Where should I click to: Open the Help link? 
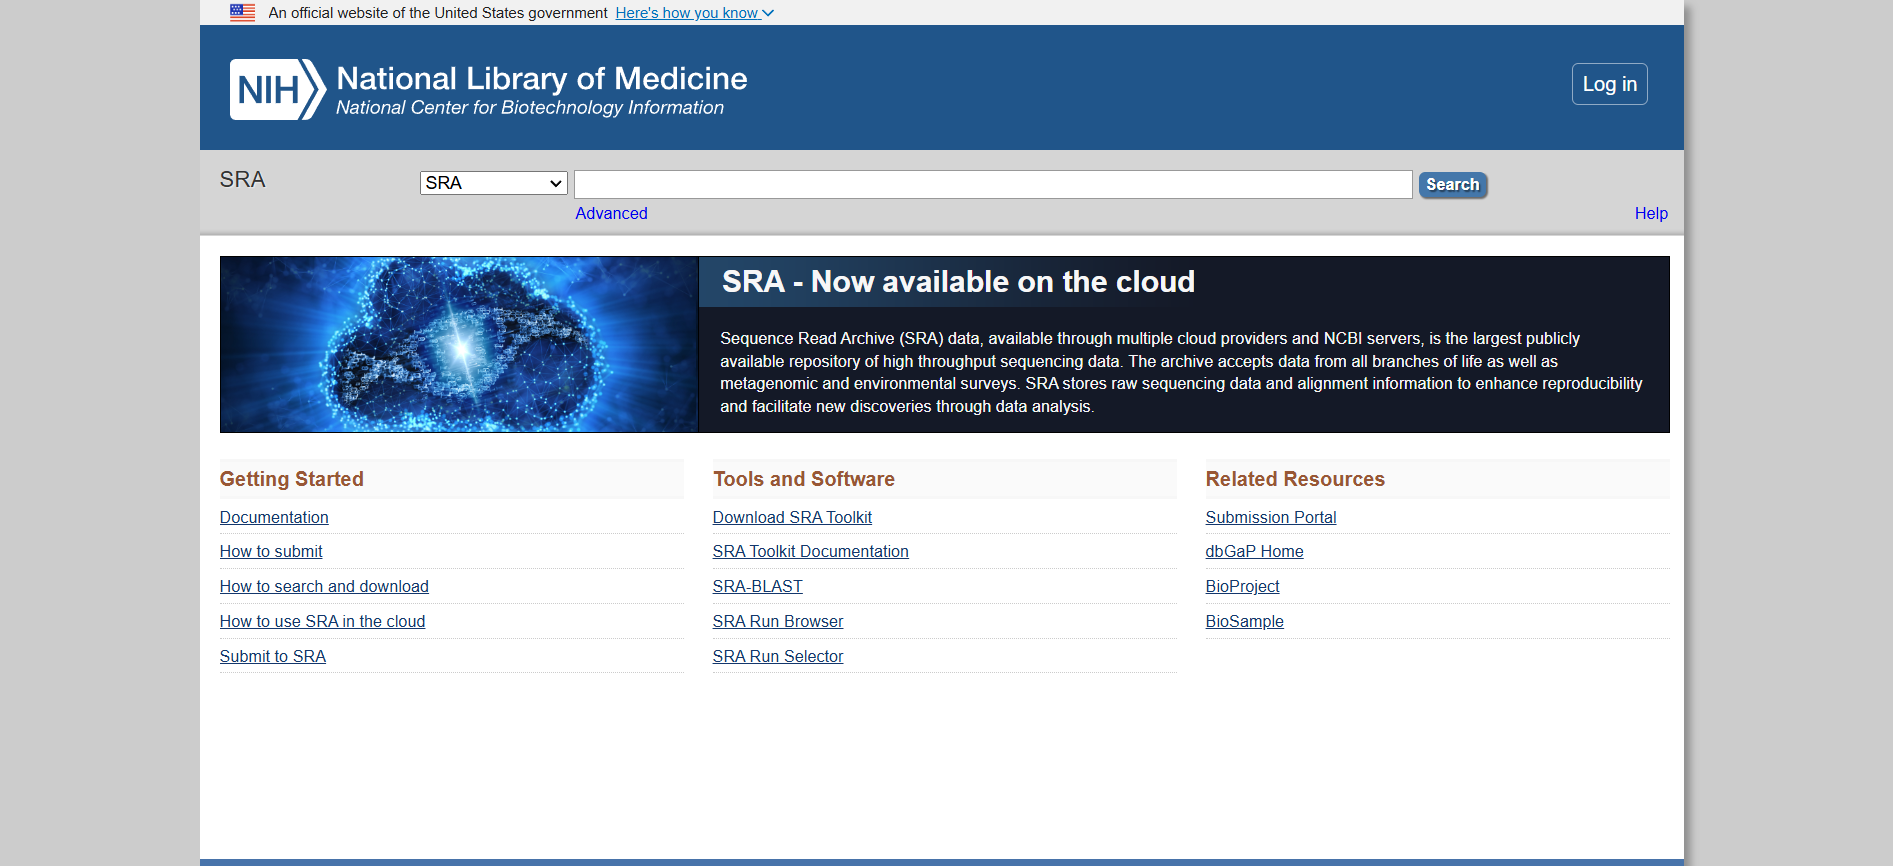1651,213
